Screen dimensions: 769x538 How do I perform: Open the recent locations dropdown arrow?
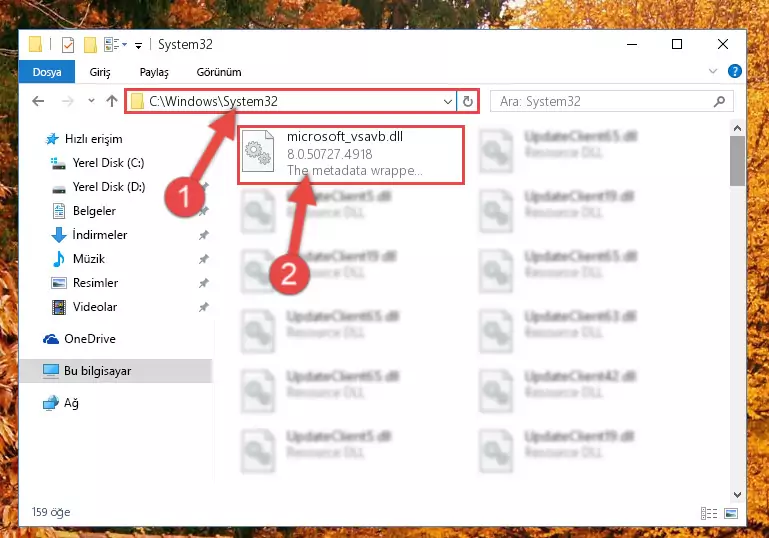tap(91, 101)
